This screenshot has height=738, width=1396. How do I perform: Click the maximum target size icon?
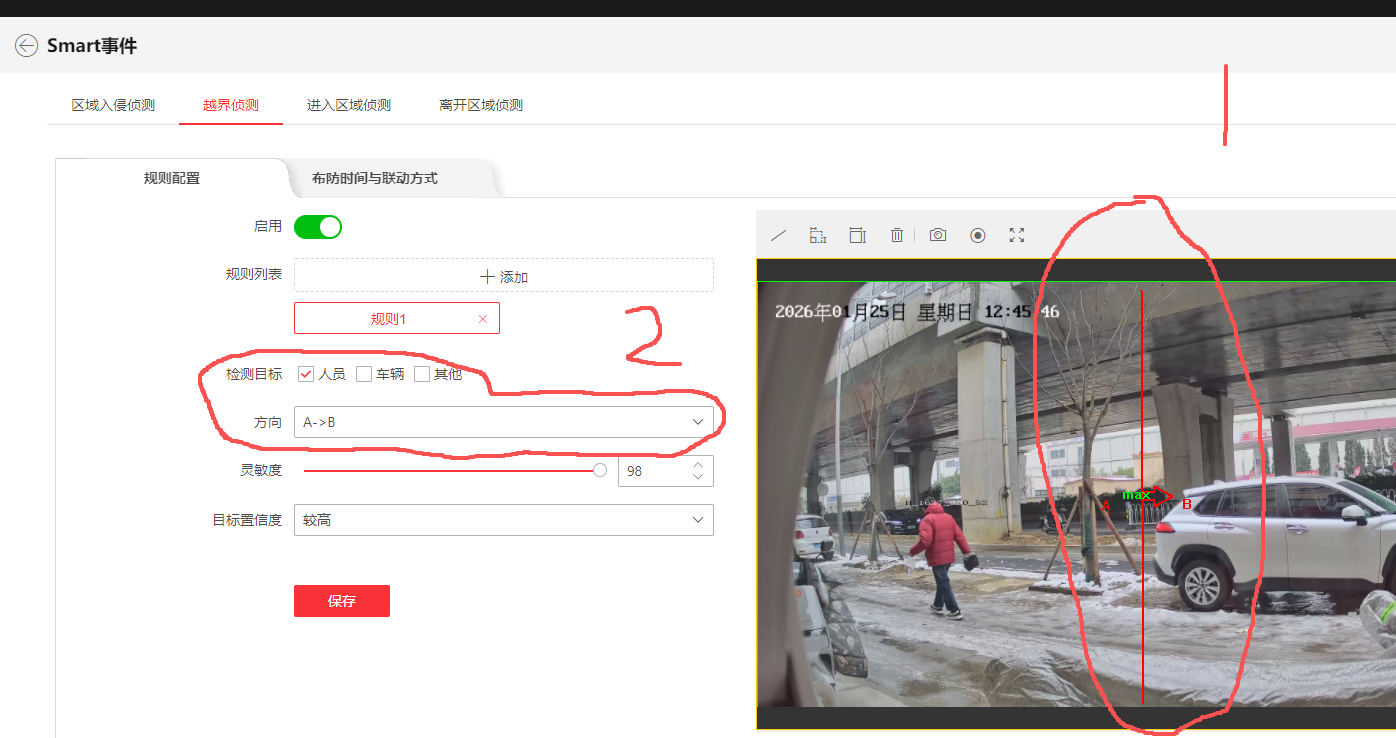(x=857, y=235)
